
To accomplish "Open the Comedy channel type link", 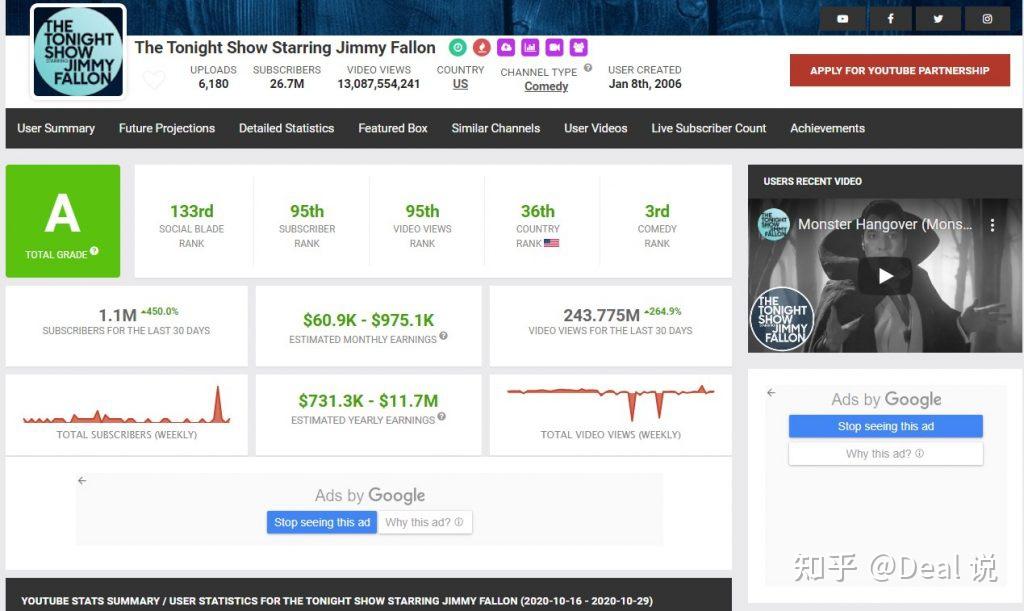I will 545,87.
